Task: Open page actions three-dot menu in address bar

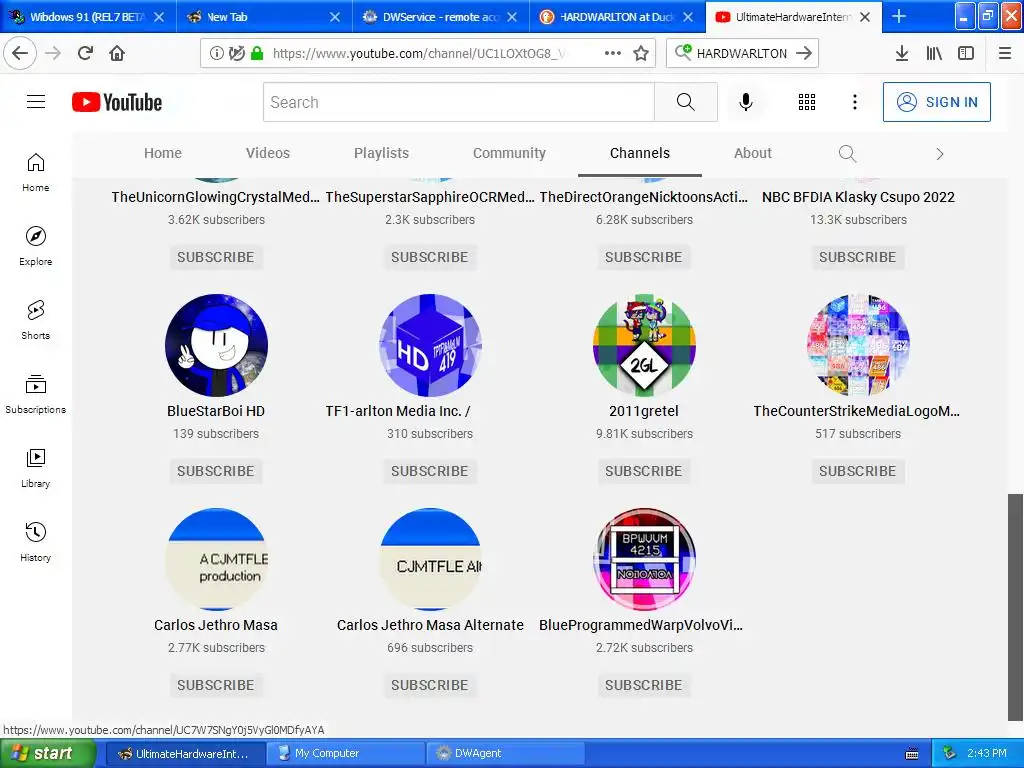Action: (x=613, y=53)
